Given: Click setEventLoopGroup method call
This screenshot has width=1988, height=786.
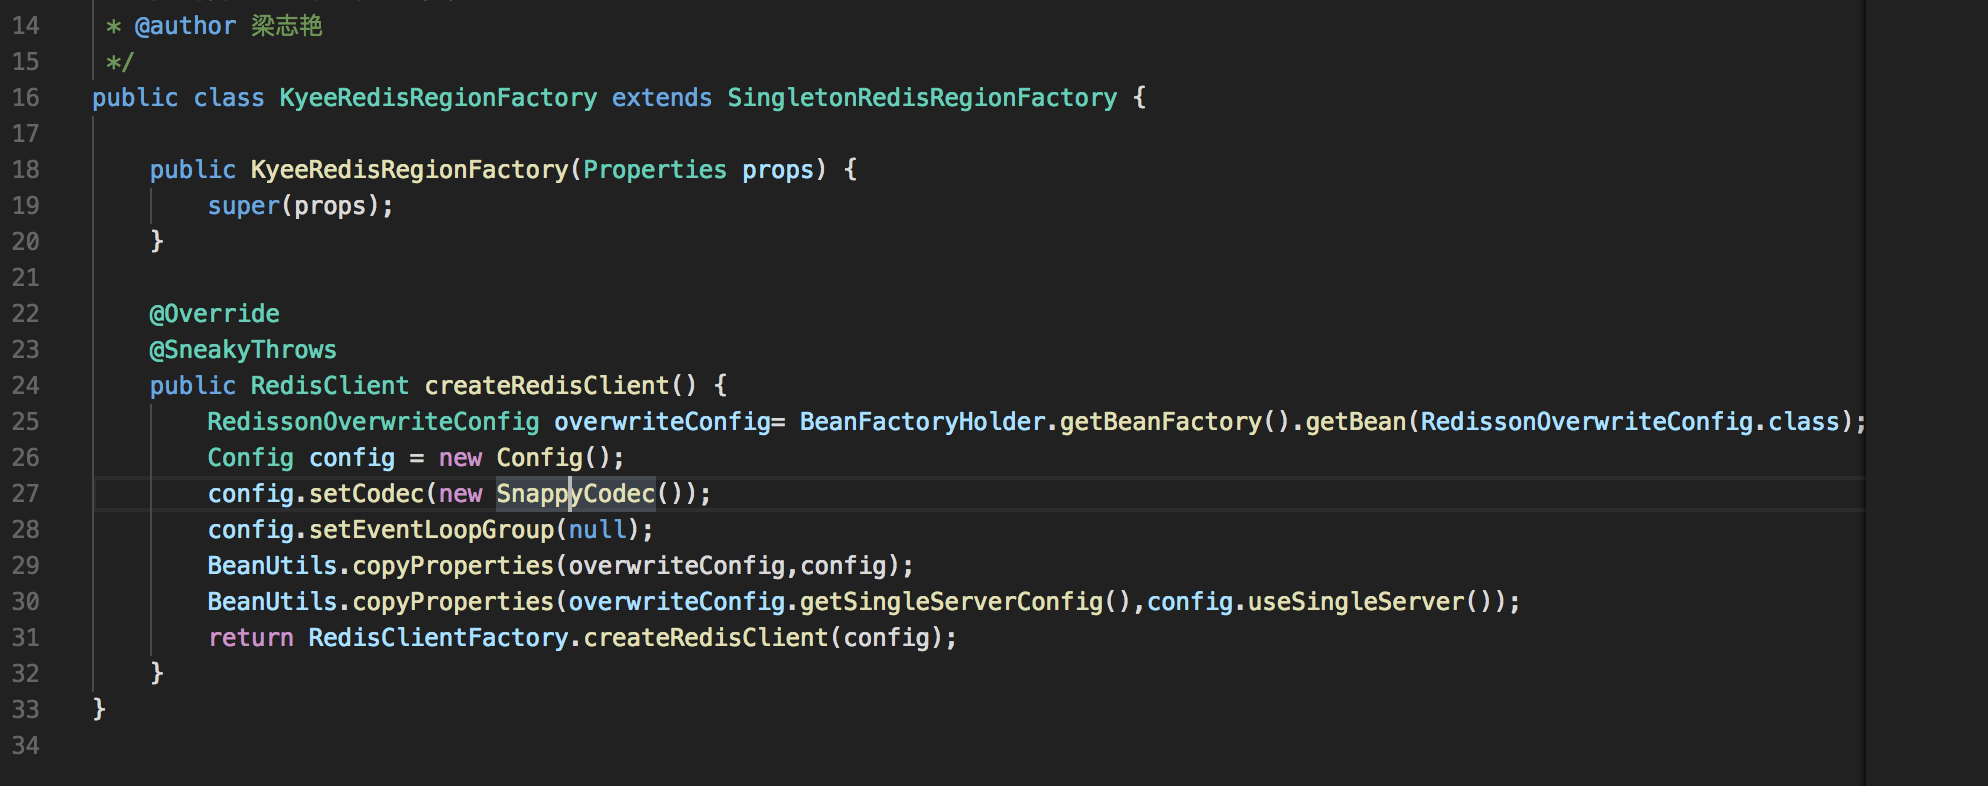Looking at the screenshot, I should [x=432, y=530].
